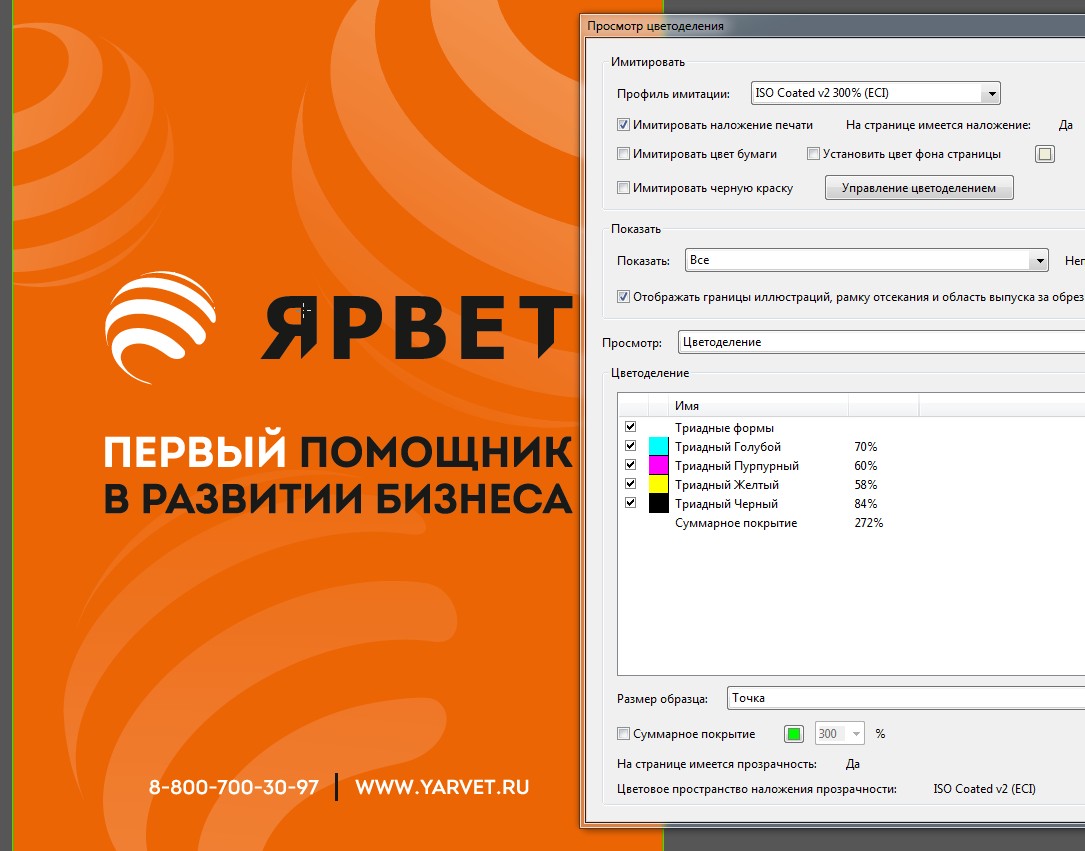
Task: Toggle Триадный Голубой separation checkbox
Action: [x=630, y=446]
